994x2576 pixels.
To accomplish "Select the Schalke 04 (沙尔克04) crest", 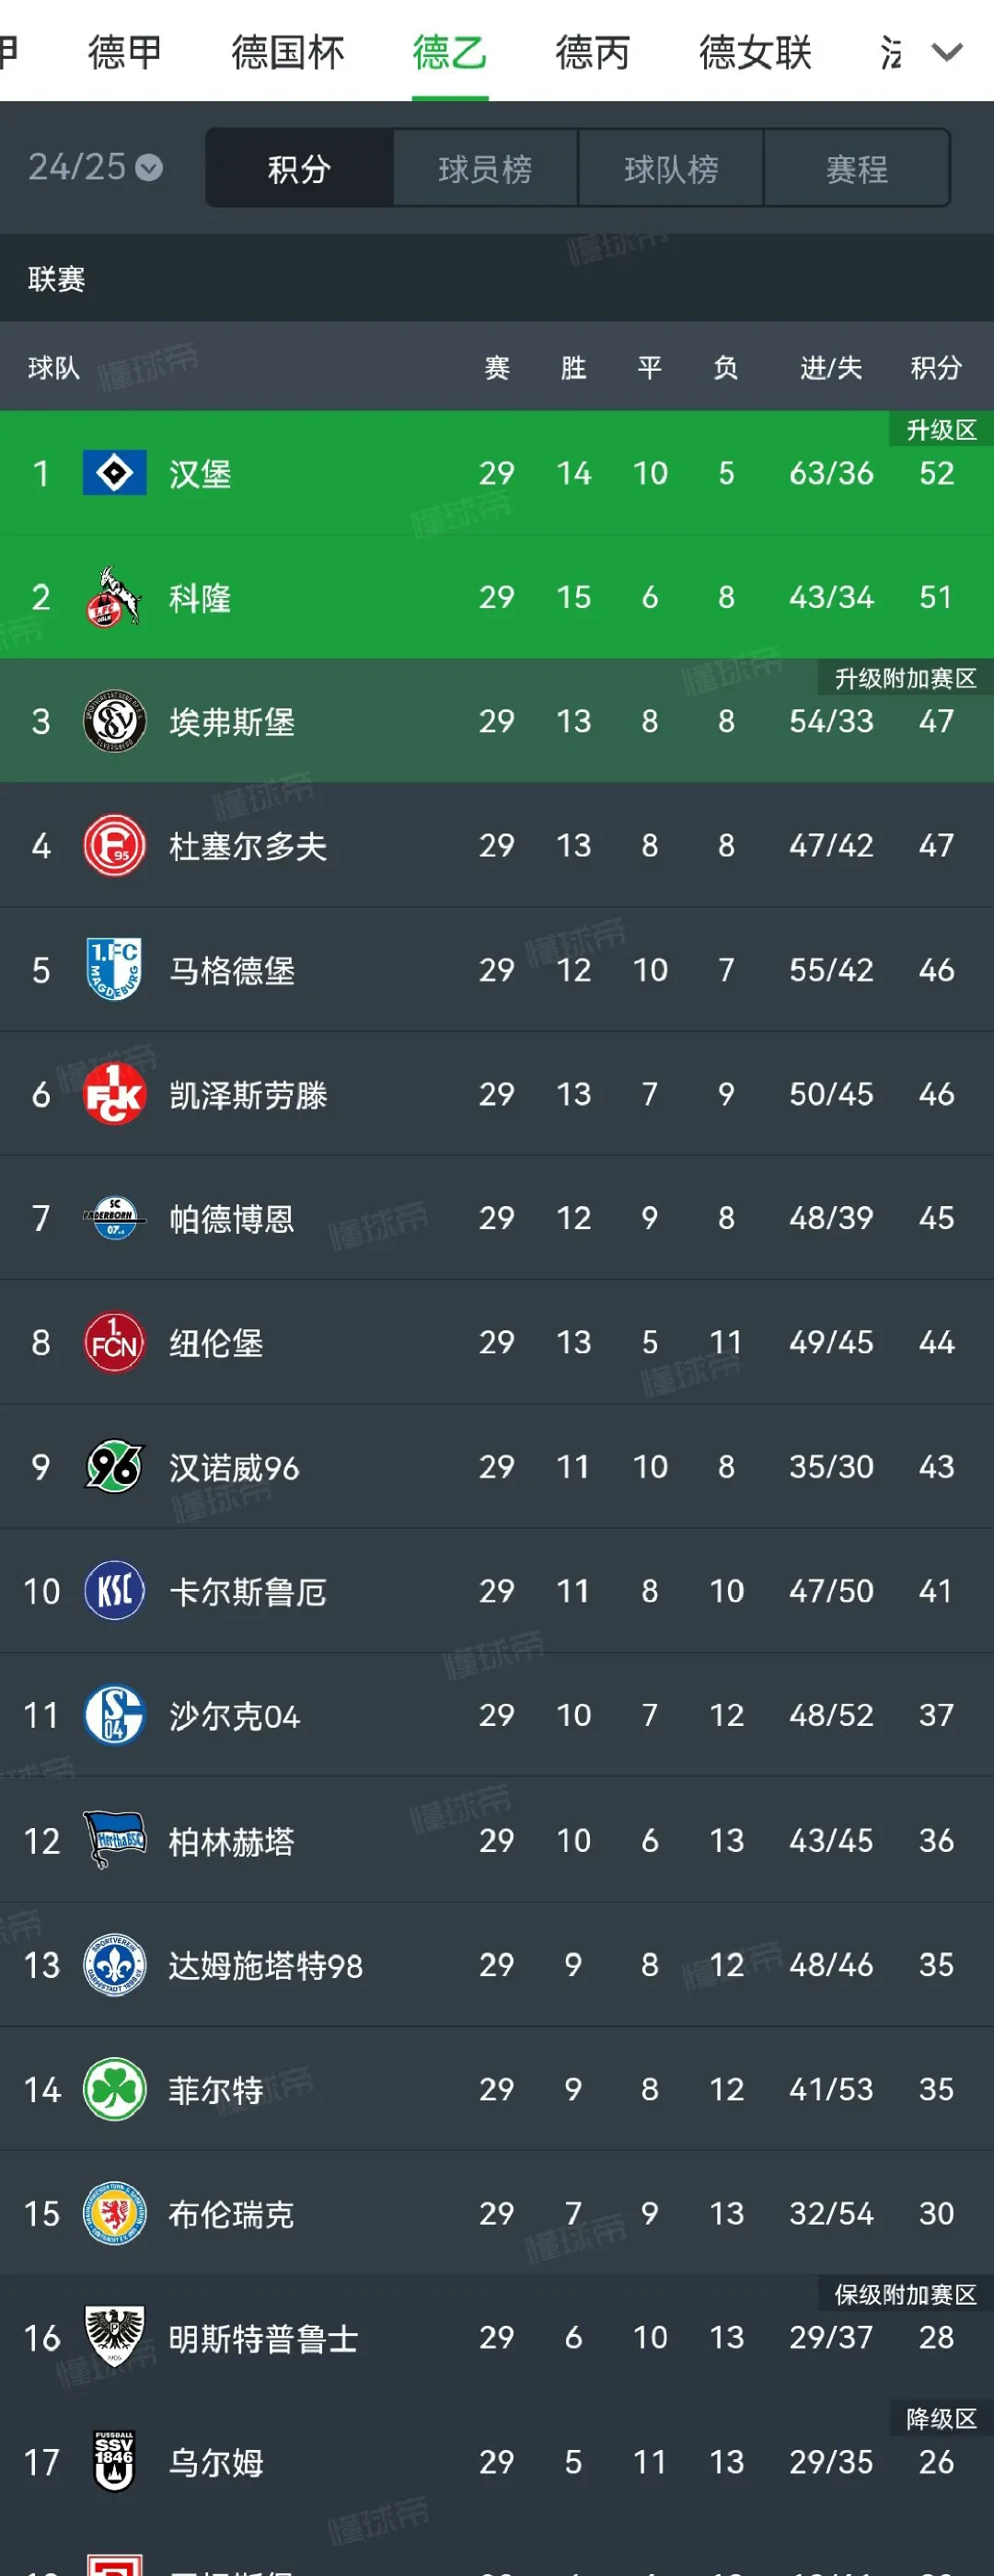I will tap(114, 1714).
